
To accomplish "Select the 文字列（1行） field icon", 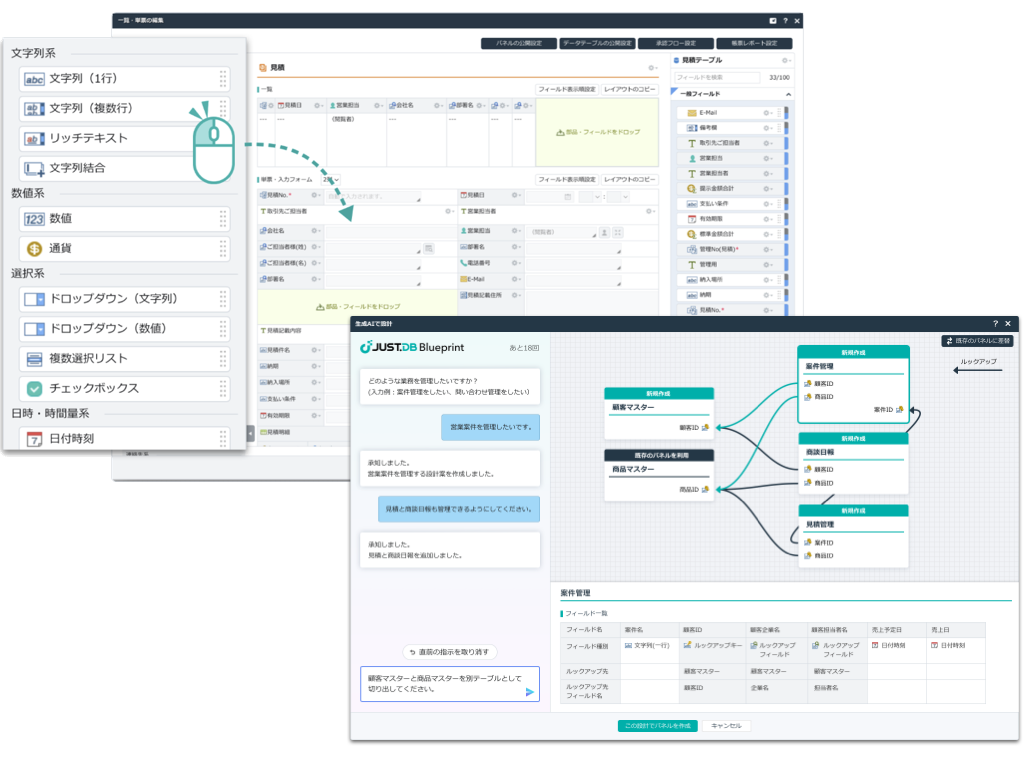I will tap(34, 79).
